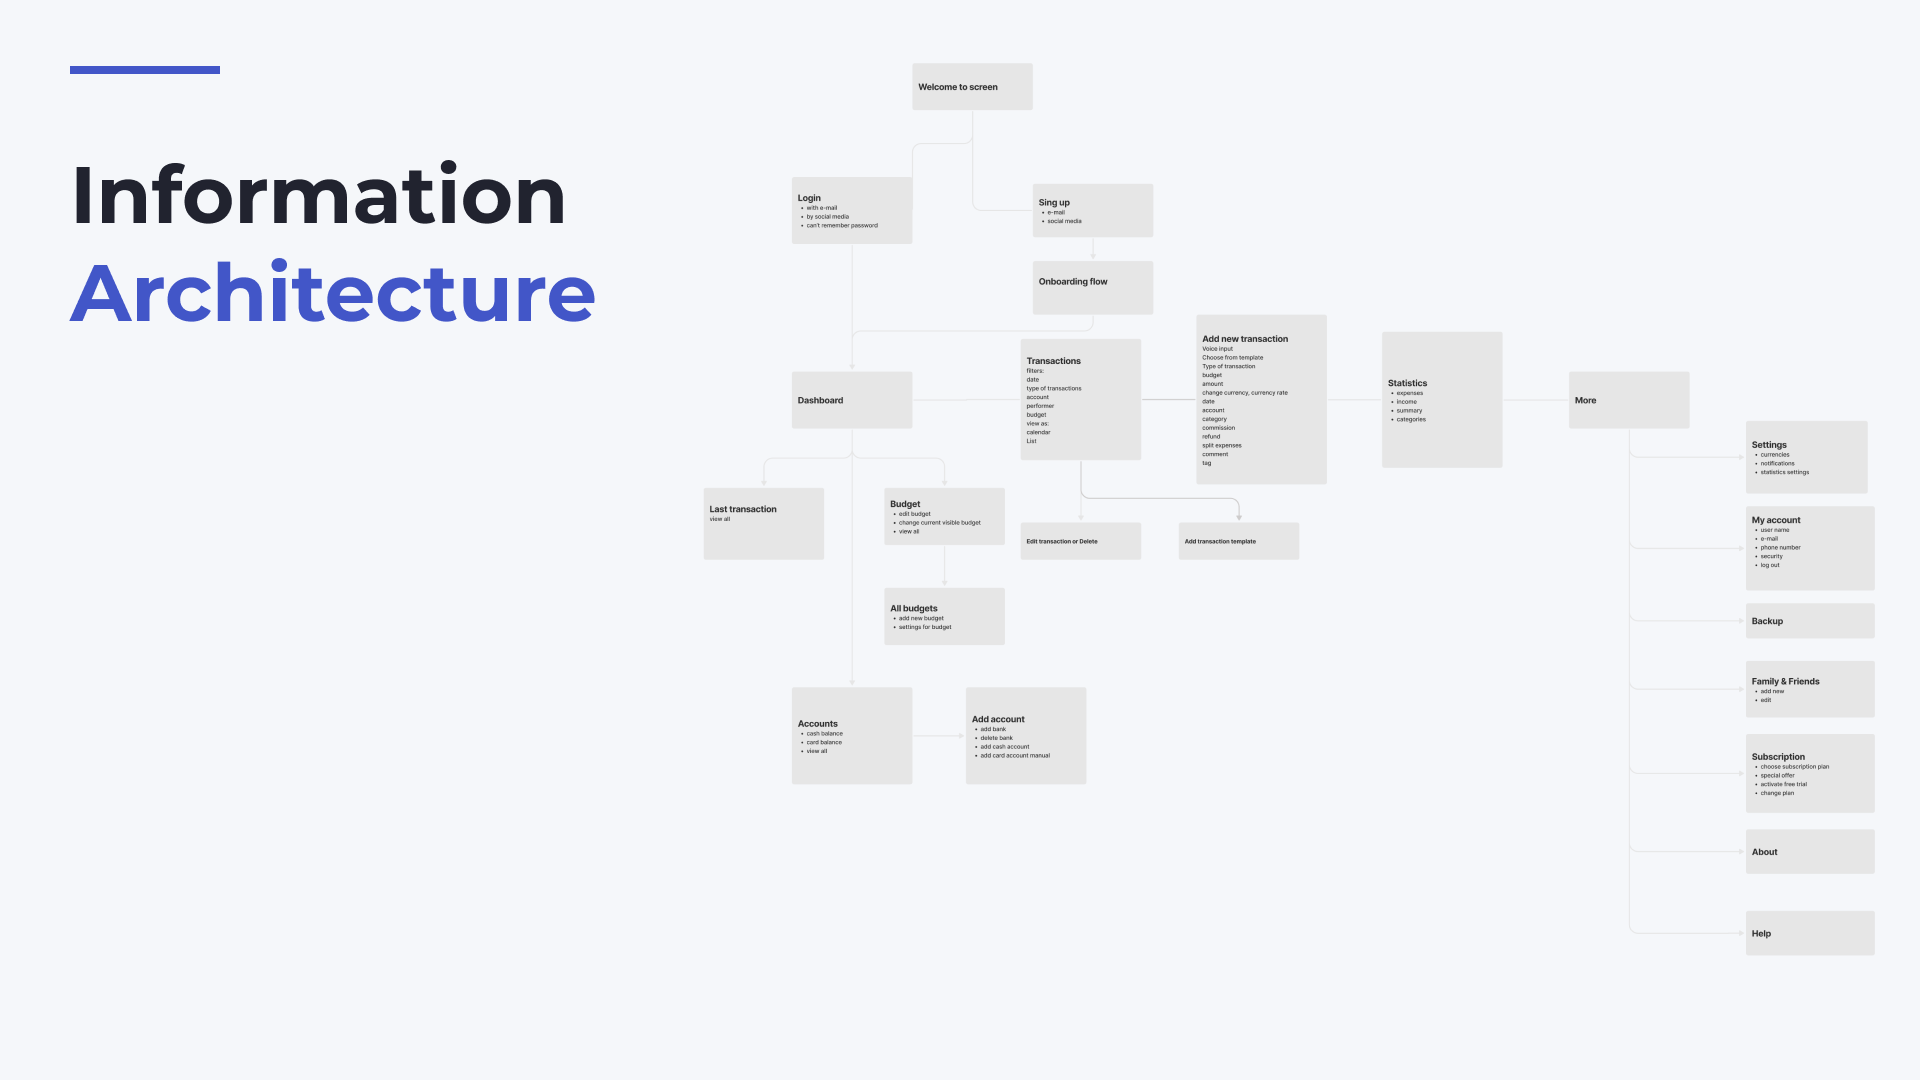Expand the Settings node options

(1807, 458)
